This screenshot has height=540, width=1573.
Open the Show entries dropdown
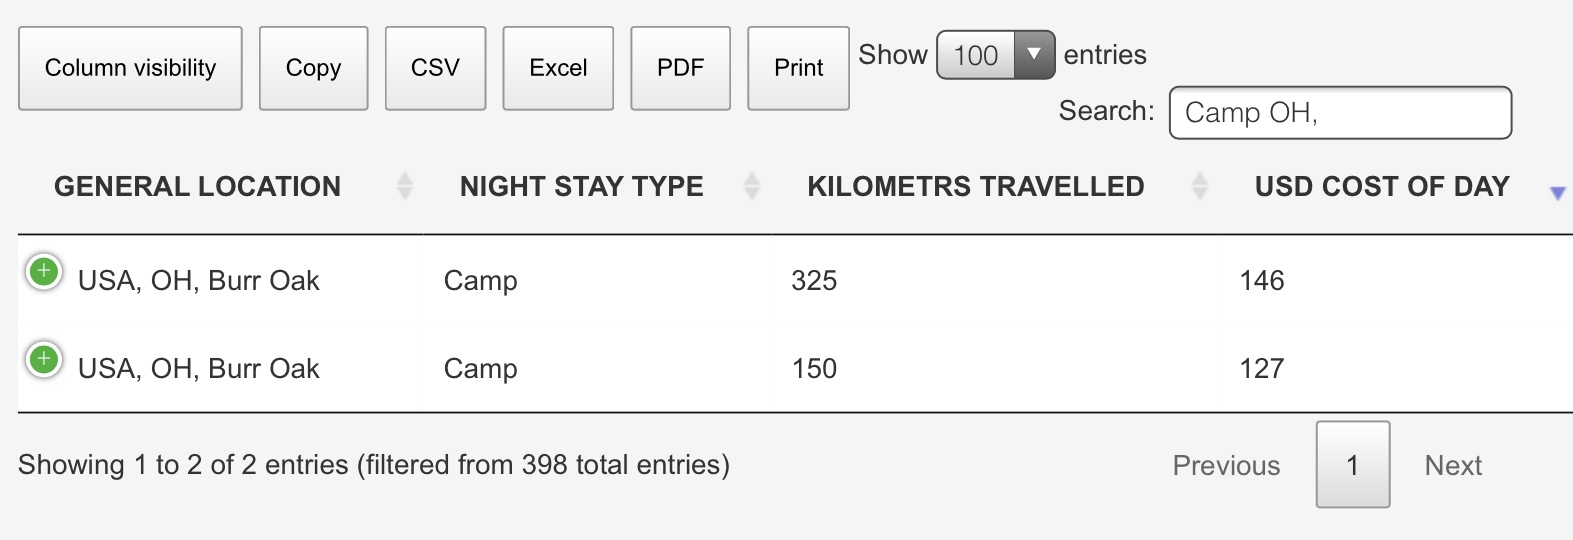(x=995, y=54)
